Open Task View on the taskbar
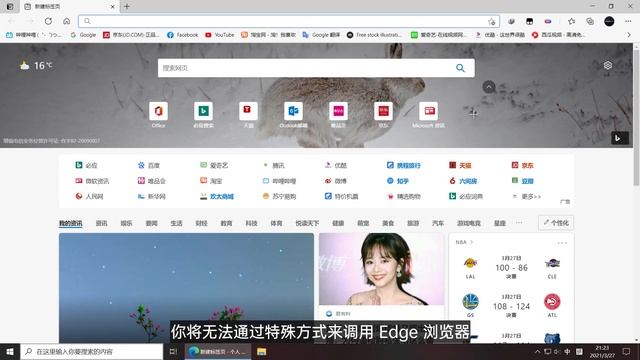The image size is (640, 360). pyautogui.click(x=173, y=351)
